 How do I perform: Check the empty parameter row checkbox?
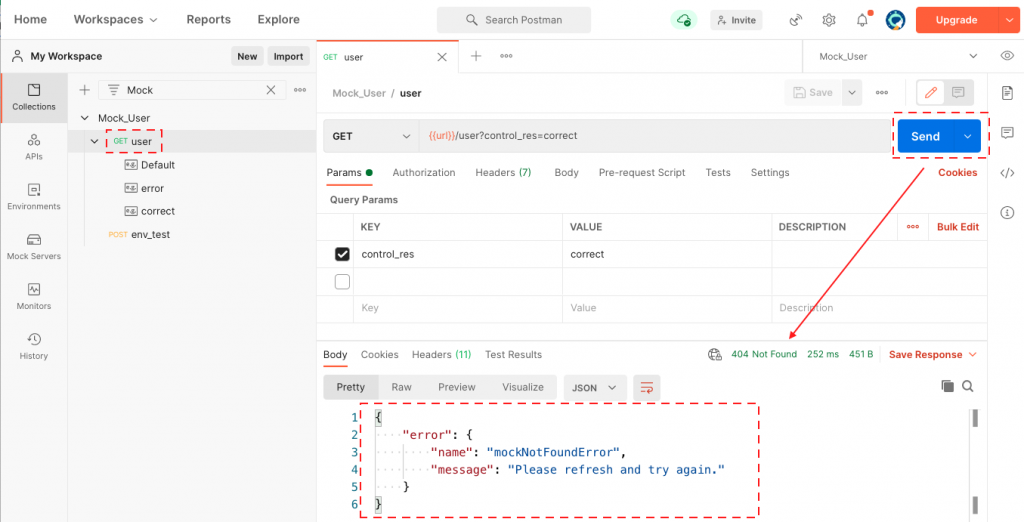[342, 282]
